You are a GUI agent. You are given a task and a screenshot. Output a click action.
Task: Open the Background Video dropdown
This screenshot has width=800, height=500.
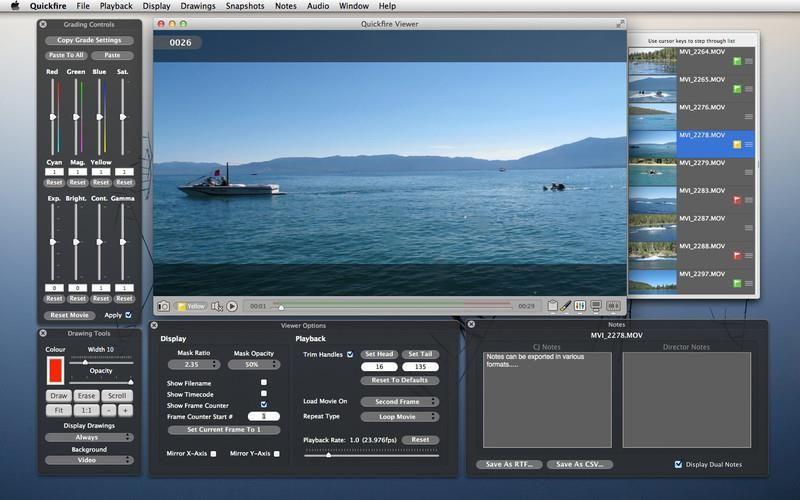89,460
